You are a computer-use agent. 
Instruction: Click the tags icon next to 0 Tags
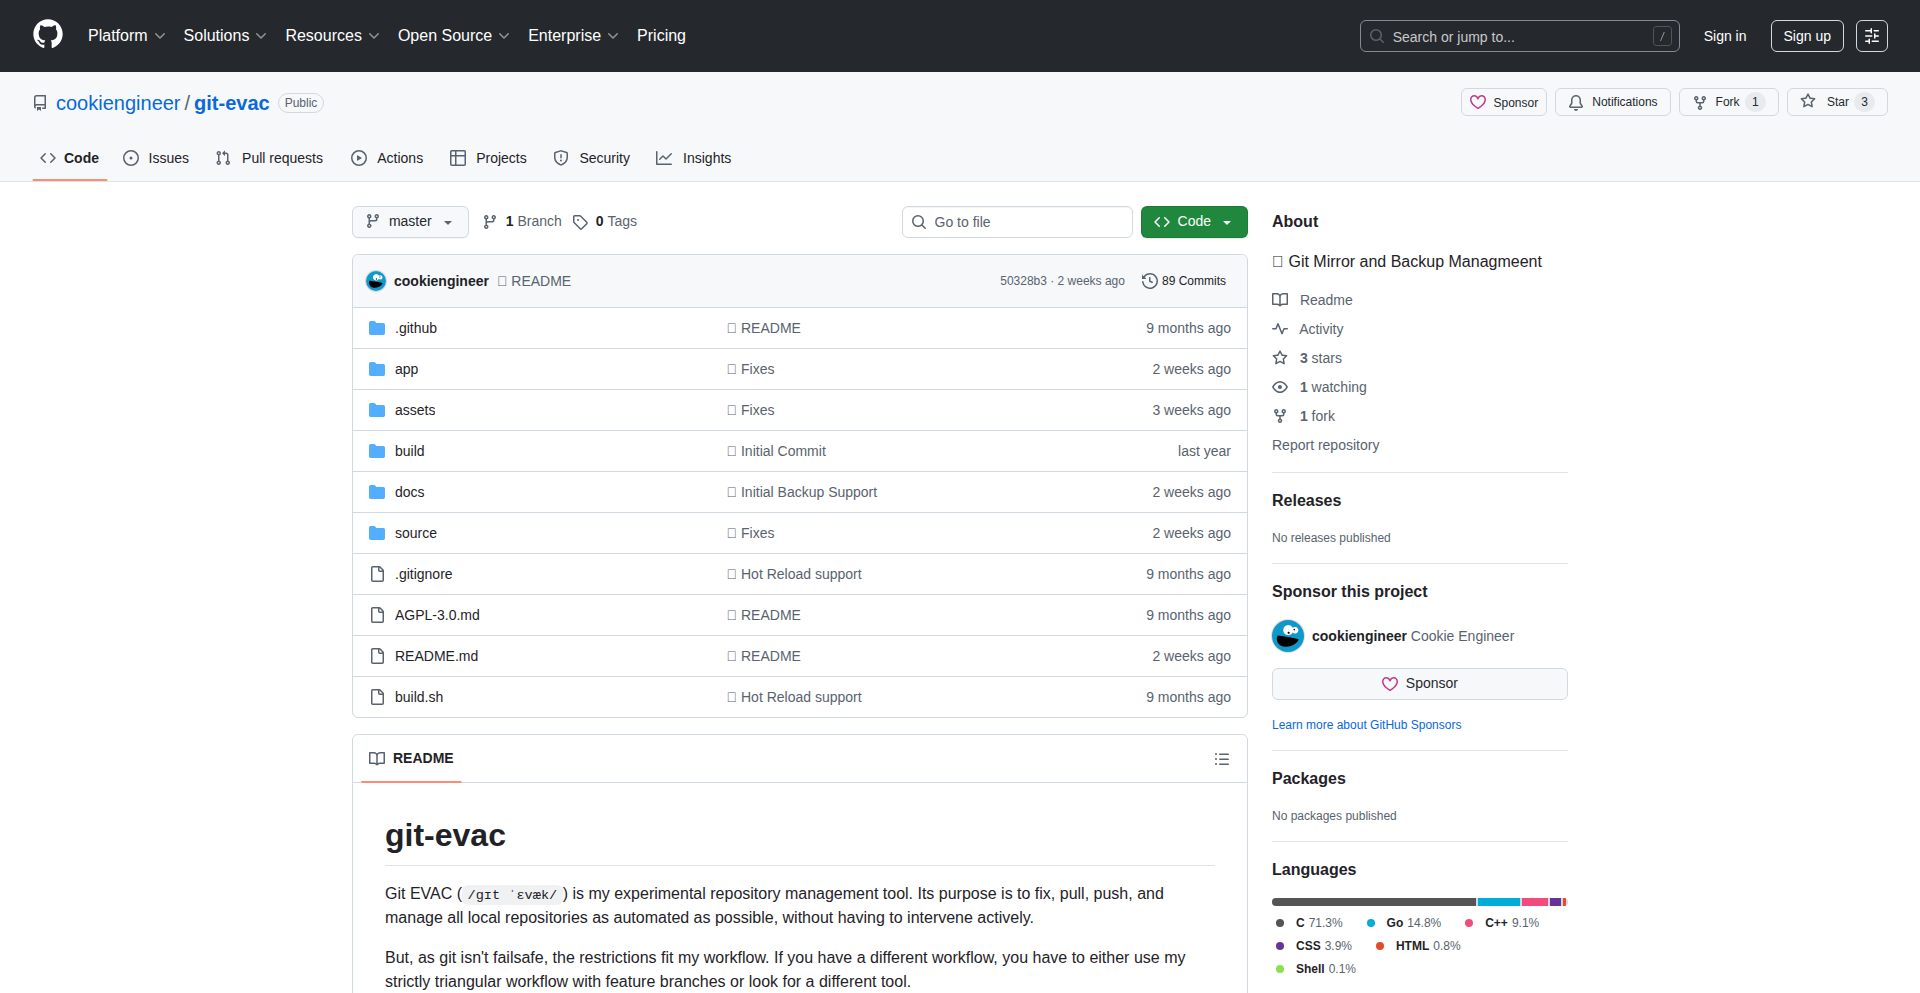point(580,222)
